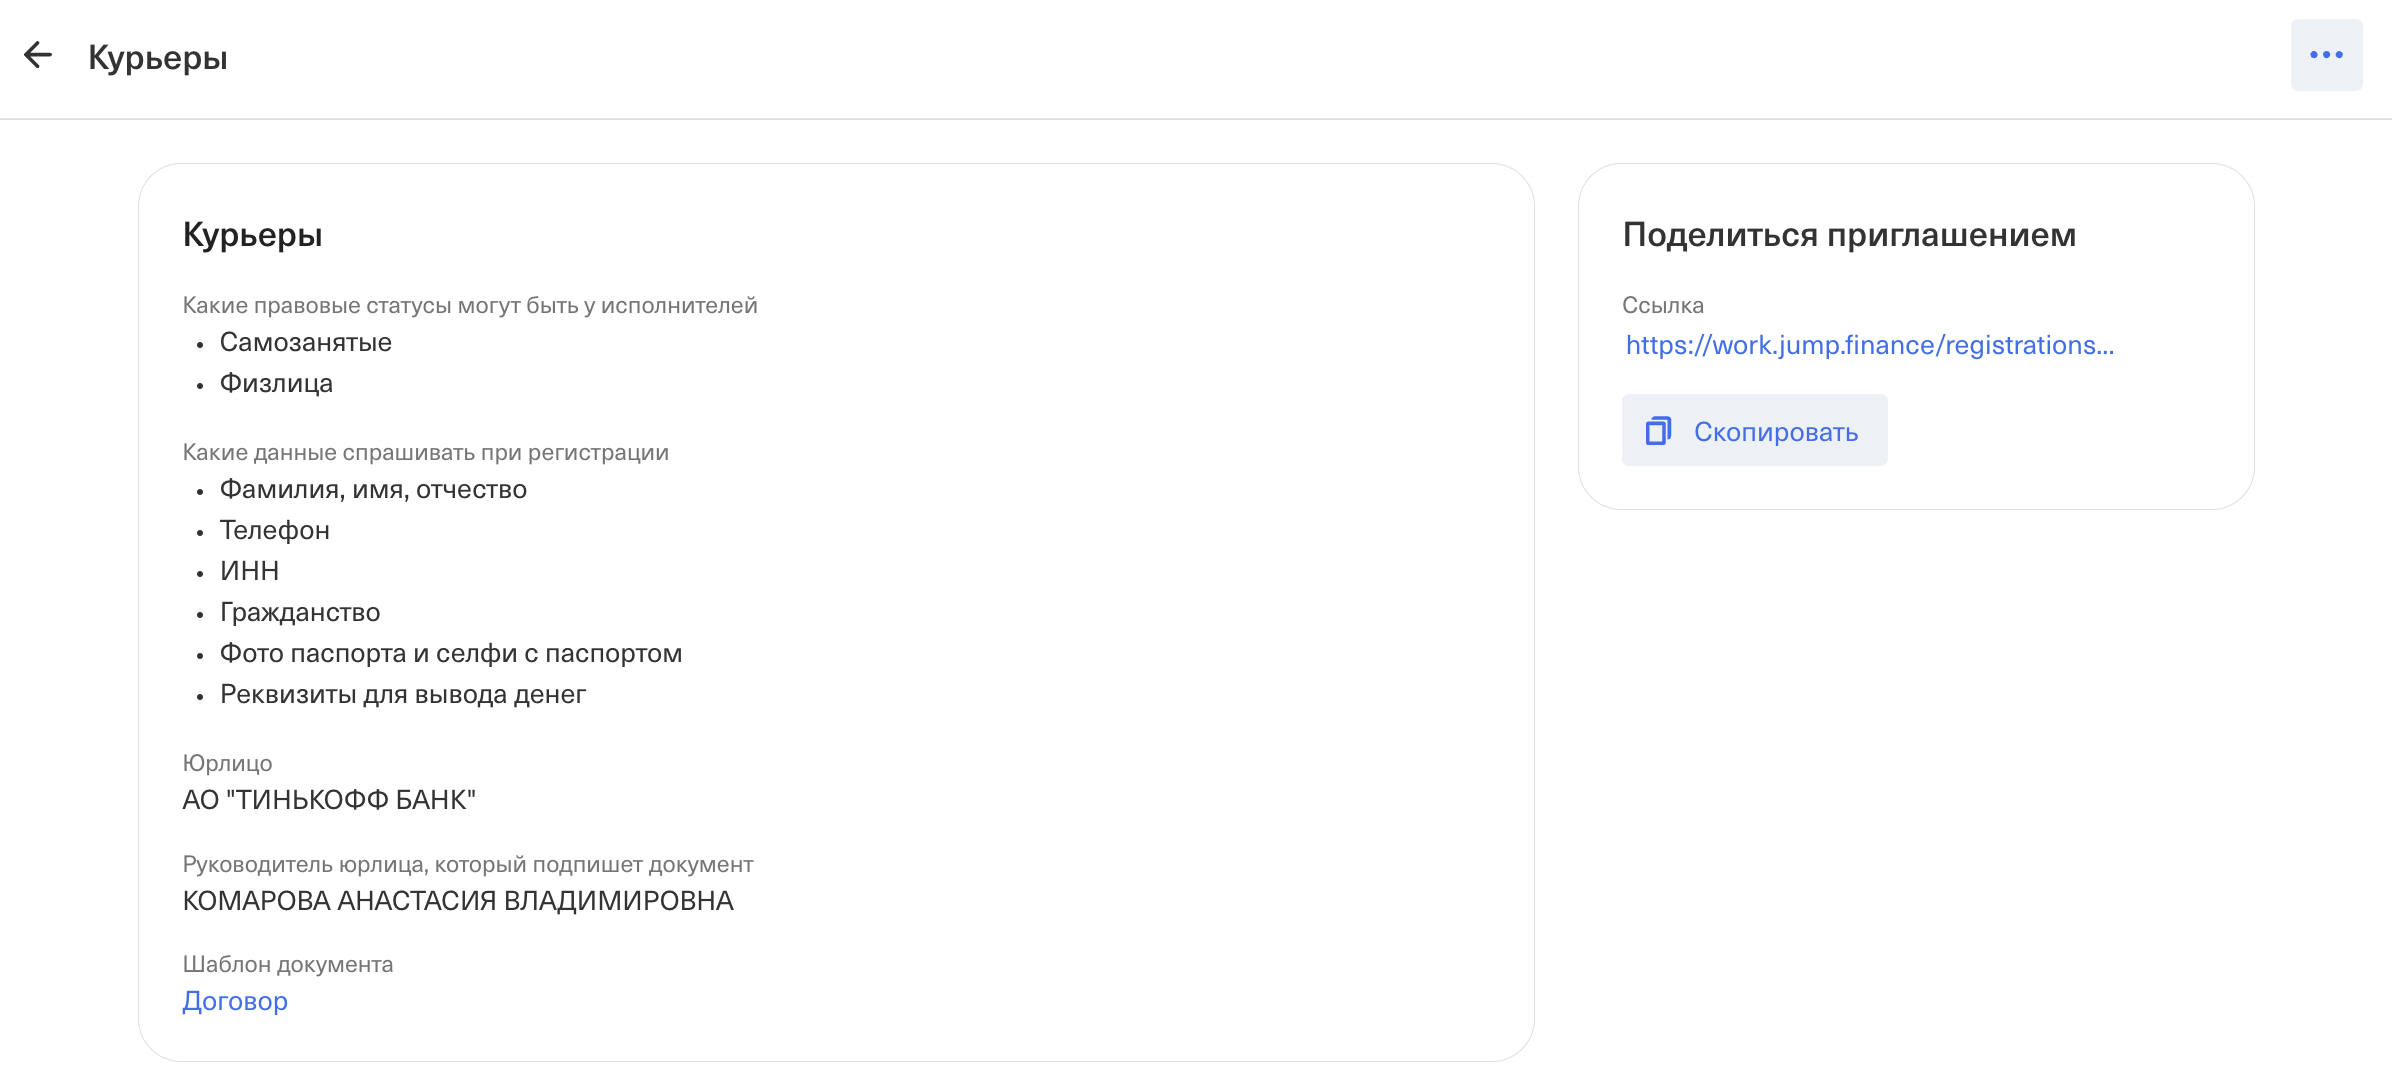Click the Поделиться приглашением heading
Viewport: 2392px width, 1086px height.
(x=1849, y=235)
